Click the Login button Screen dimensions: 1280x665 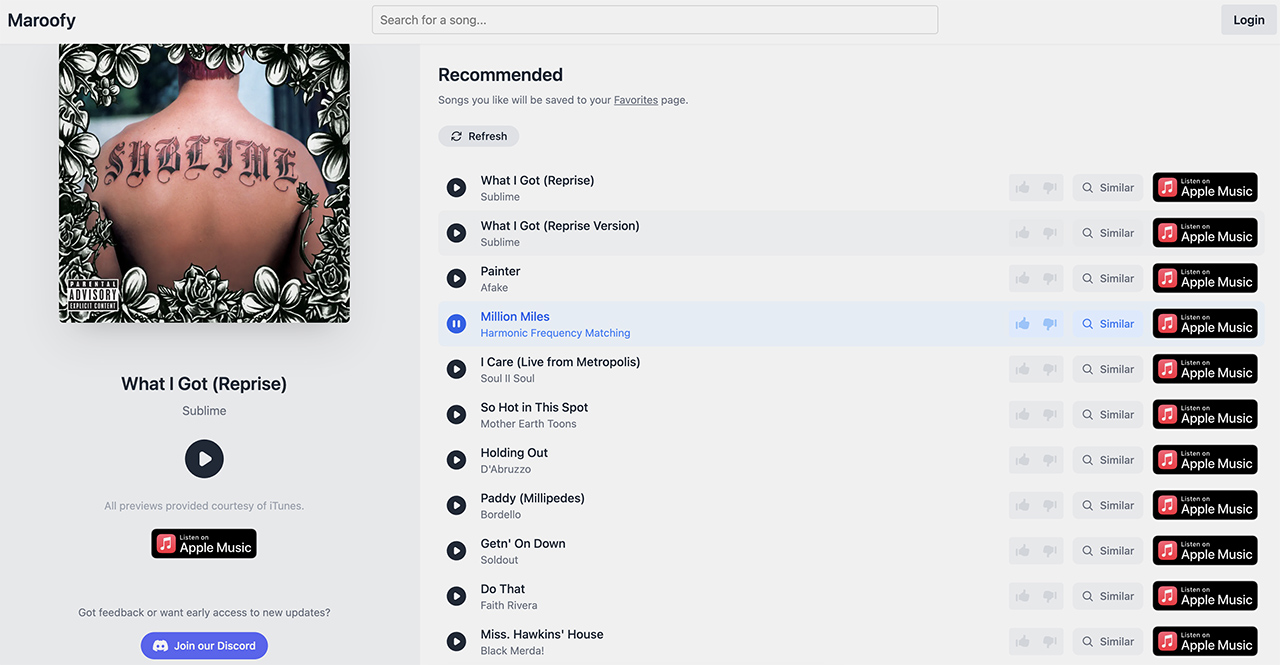(x=1248, y=20)
